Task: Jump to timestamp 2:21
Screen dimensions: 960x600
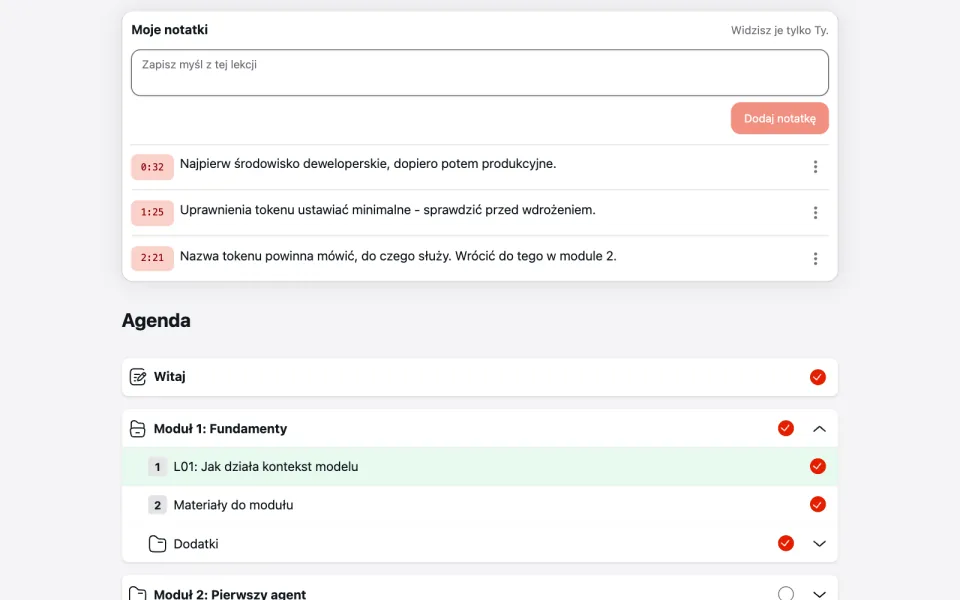Action: (x=152, y=258)
